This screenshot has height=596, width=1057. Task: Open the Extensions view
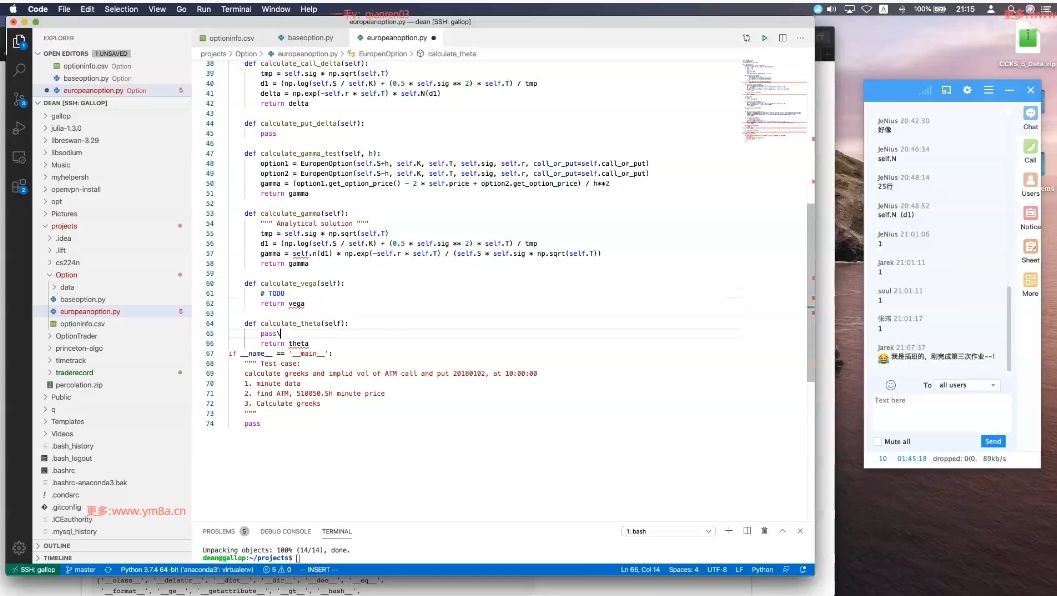click(20, 186)
